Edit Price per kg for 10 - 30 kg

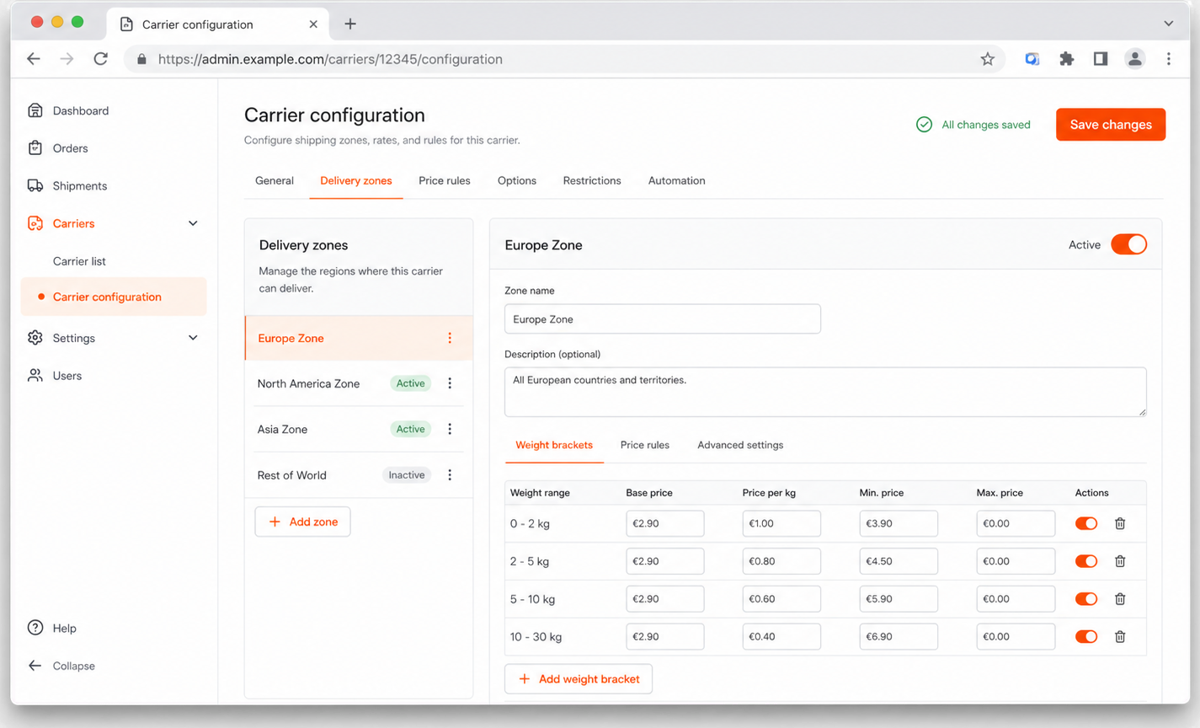[782, 637]
